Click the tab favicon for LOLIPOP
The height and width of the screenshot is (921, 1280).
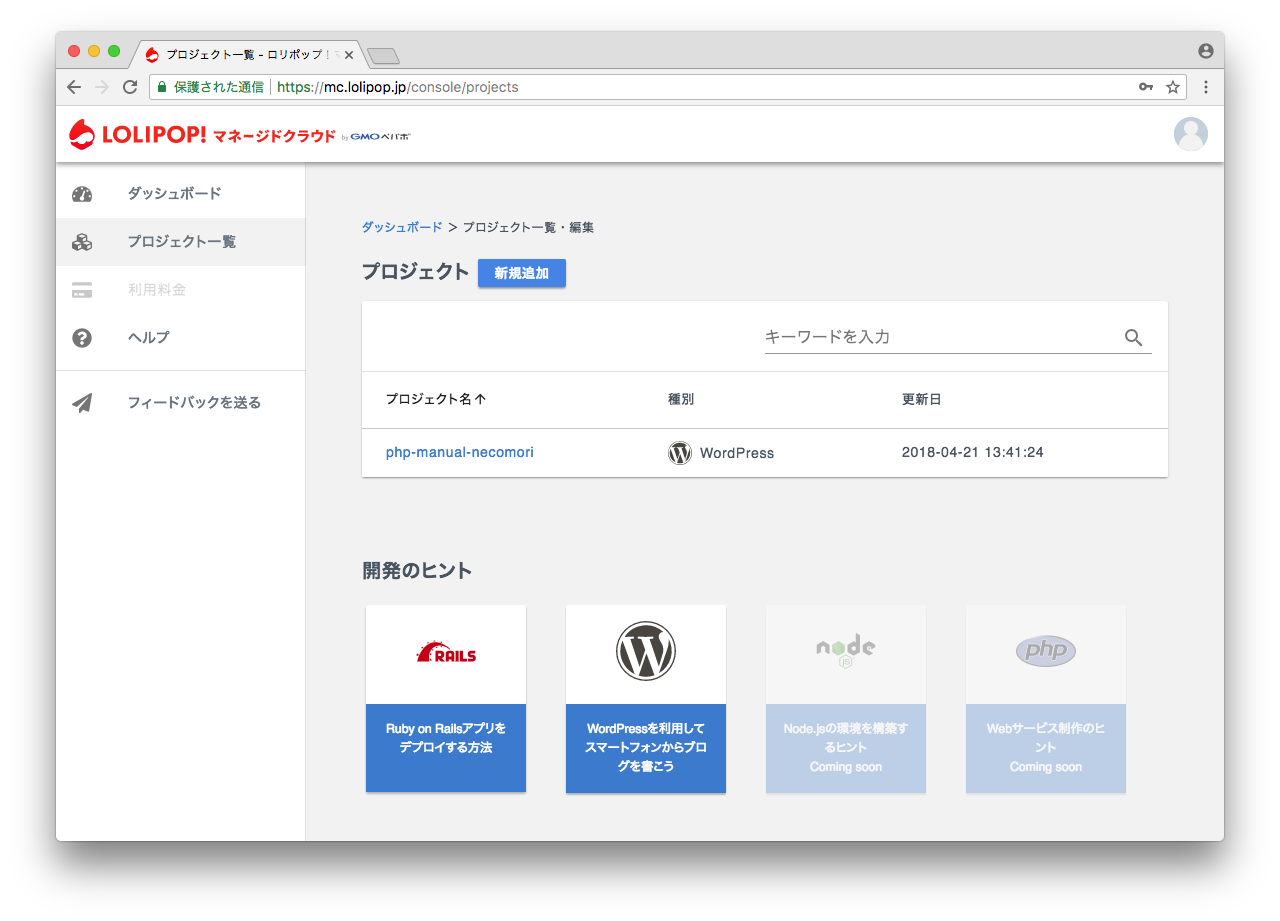tap(152, 54)
